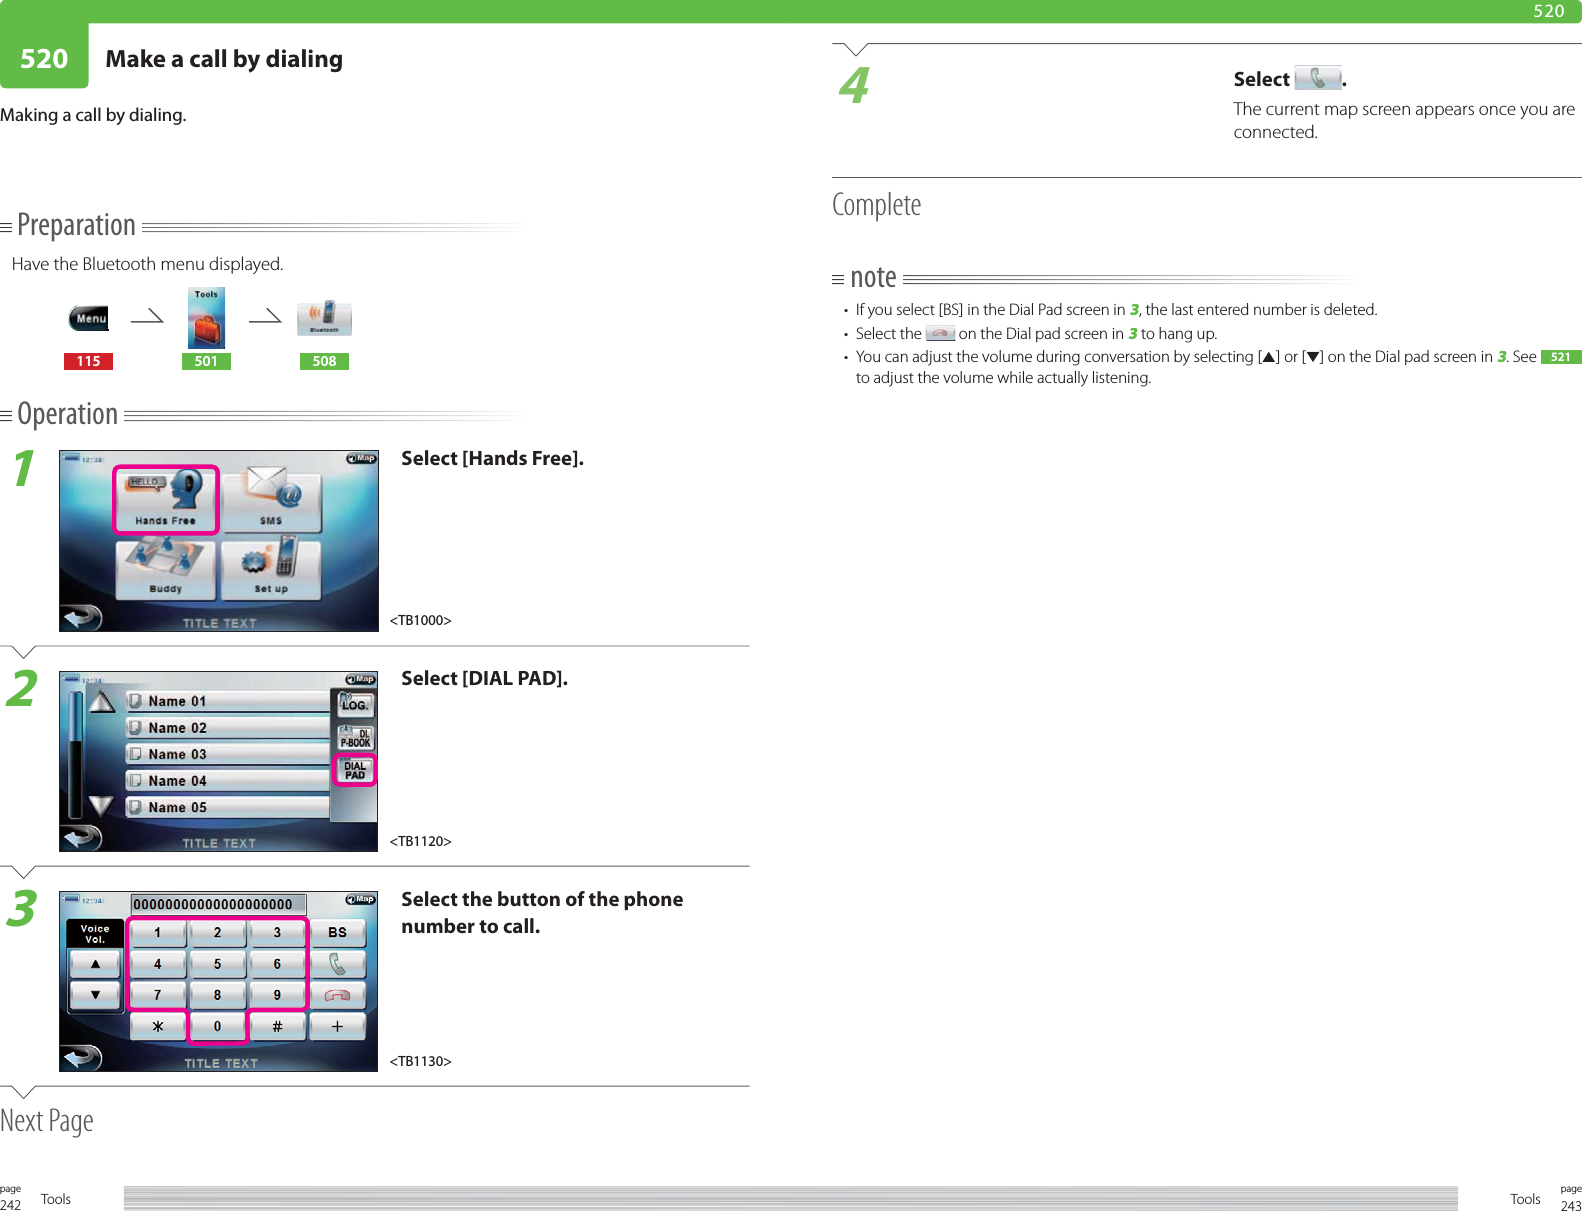
Task: Increase voice volume with up arrow
Action: click(95, 964)
